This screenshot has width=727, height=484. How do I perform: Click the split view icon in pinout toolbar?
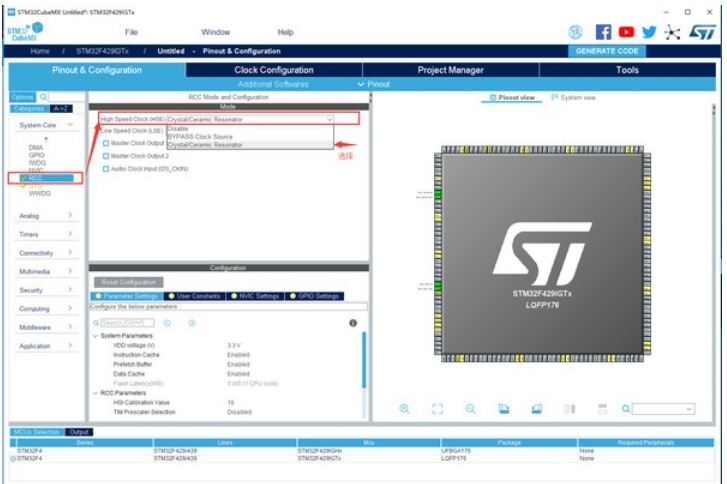[x=570, y=408]
